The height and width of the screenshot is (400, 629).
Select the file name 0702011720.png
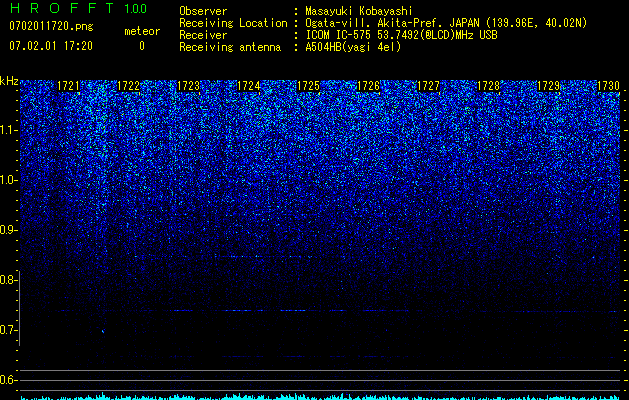click(x=51, y=27)
